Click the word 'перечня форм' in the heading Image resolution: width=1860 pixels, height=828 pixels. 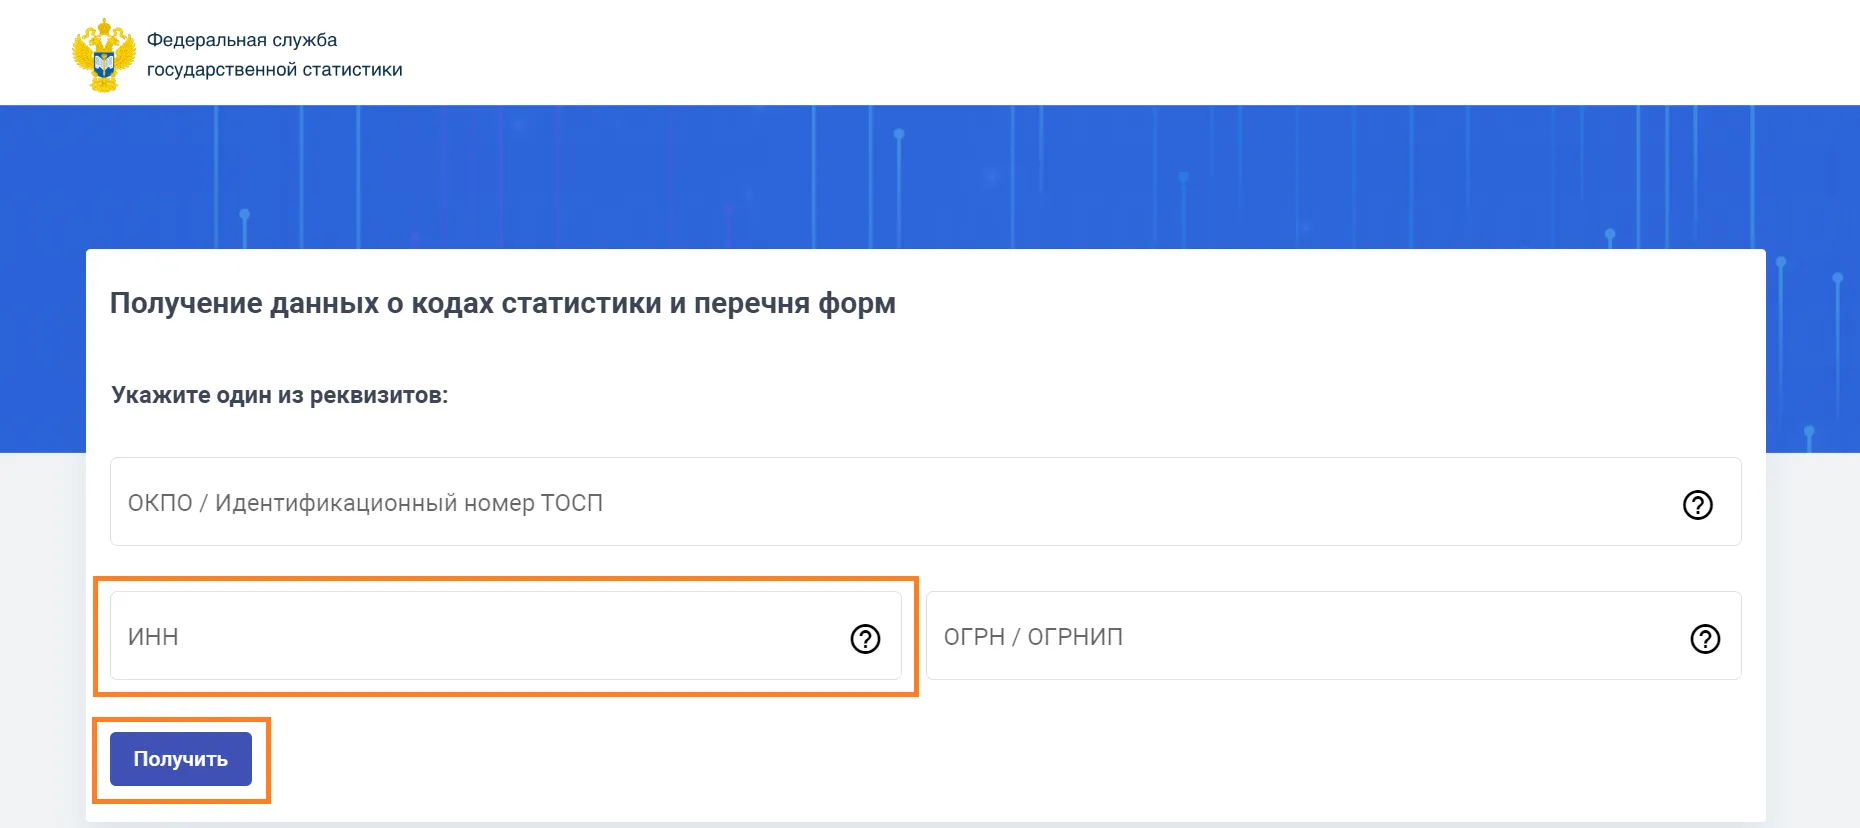tap(794, 303)
